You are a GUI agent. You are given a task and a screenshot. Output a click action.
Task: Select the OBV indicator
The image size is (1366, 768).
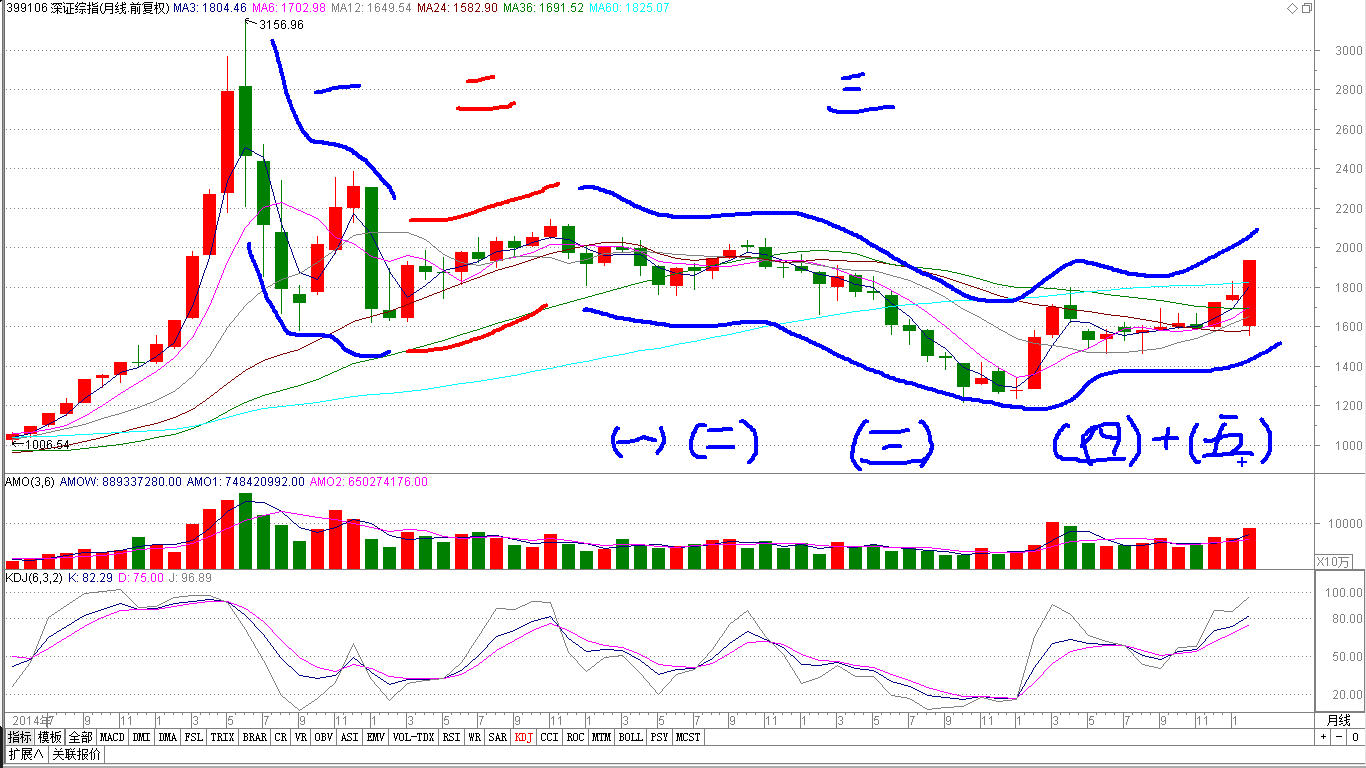click(323, 737)
